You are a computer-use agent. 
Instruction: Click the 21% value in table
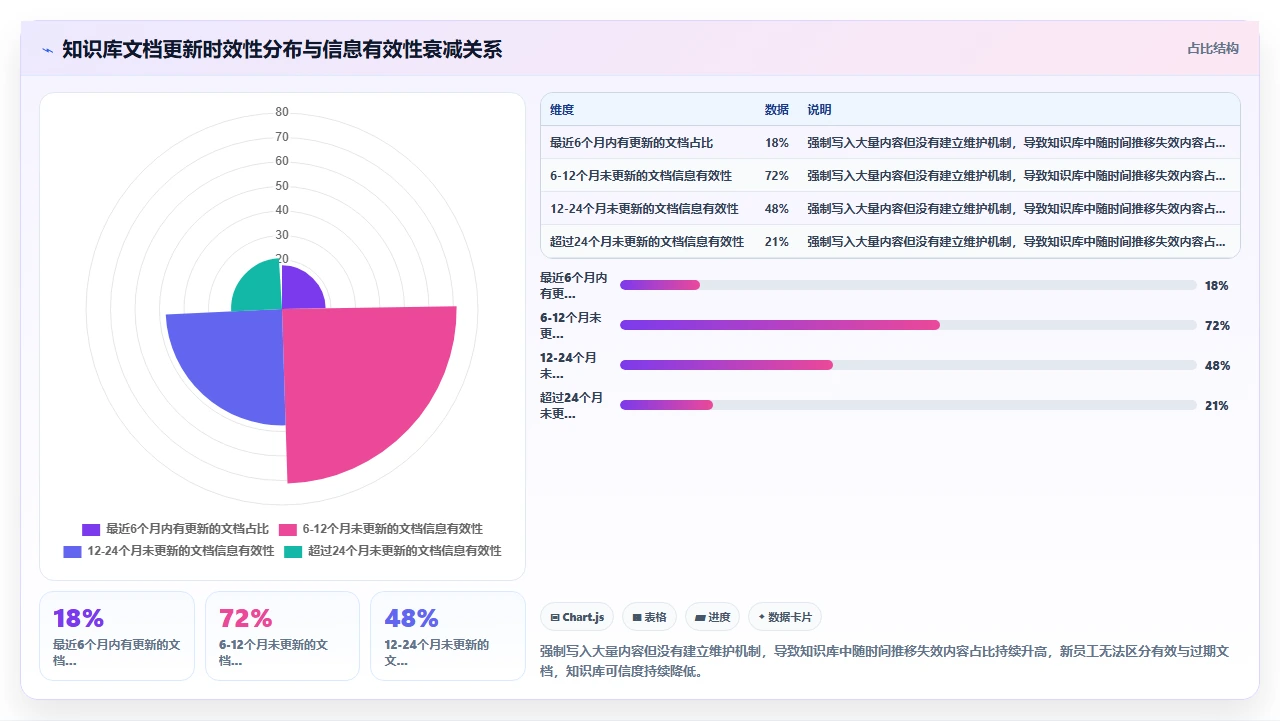(777, 242)
